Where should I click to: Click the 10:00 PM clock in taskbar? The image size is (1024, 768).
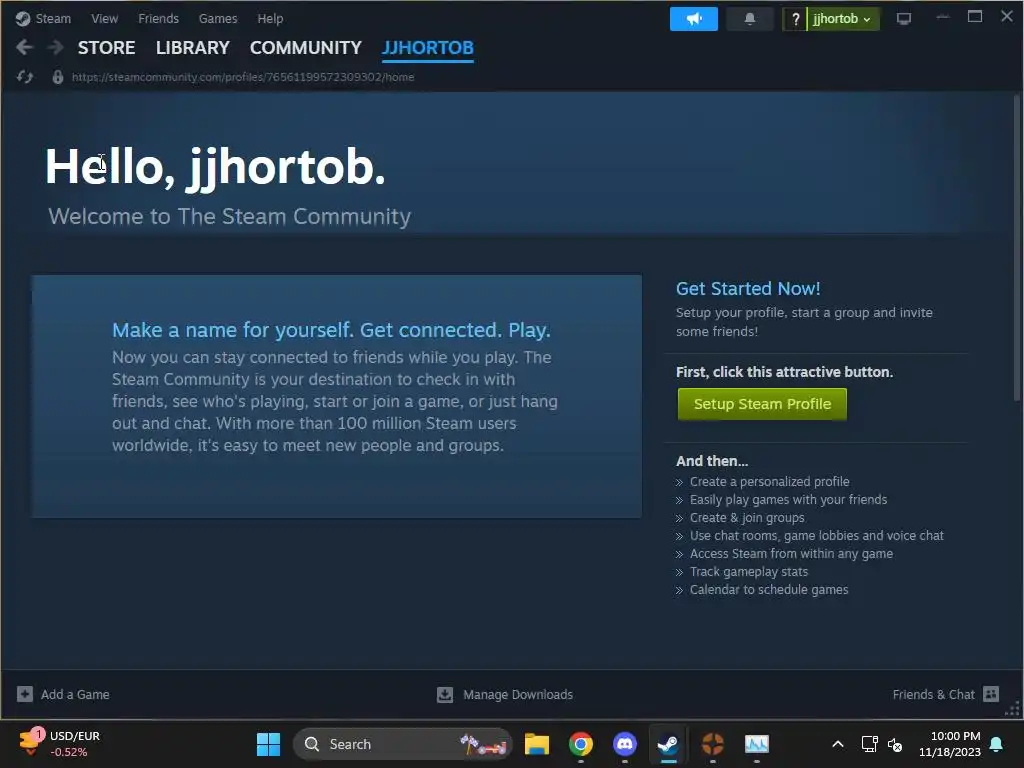(955, 736)
